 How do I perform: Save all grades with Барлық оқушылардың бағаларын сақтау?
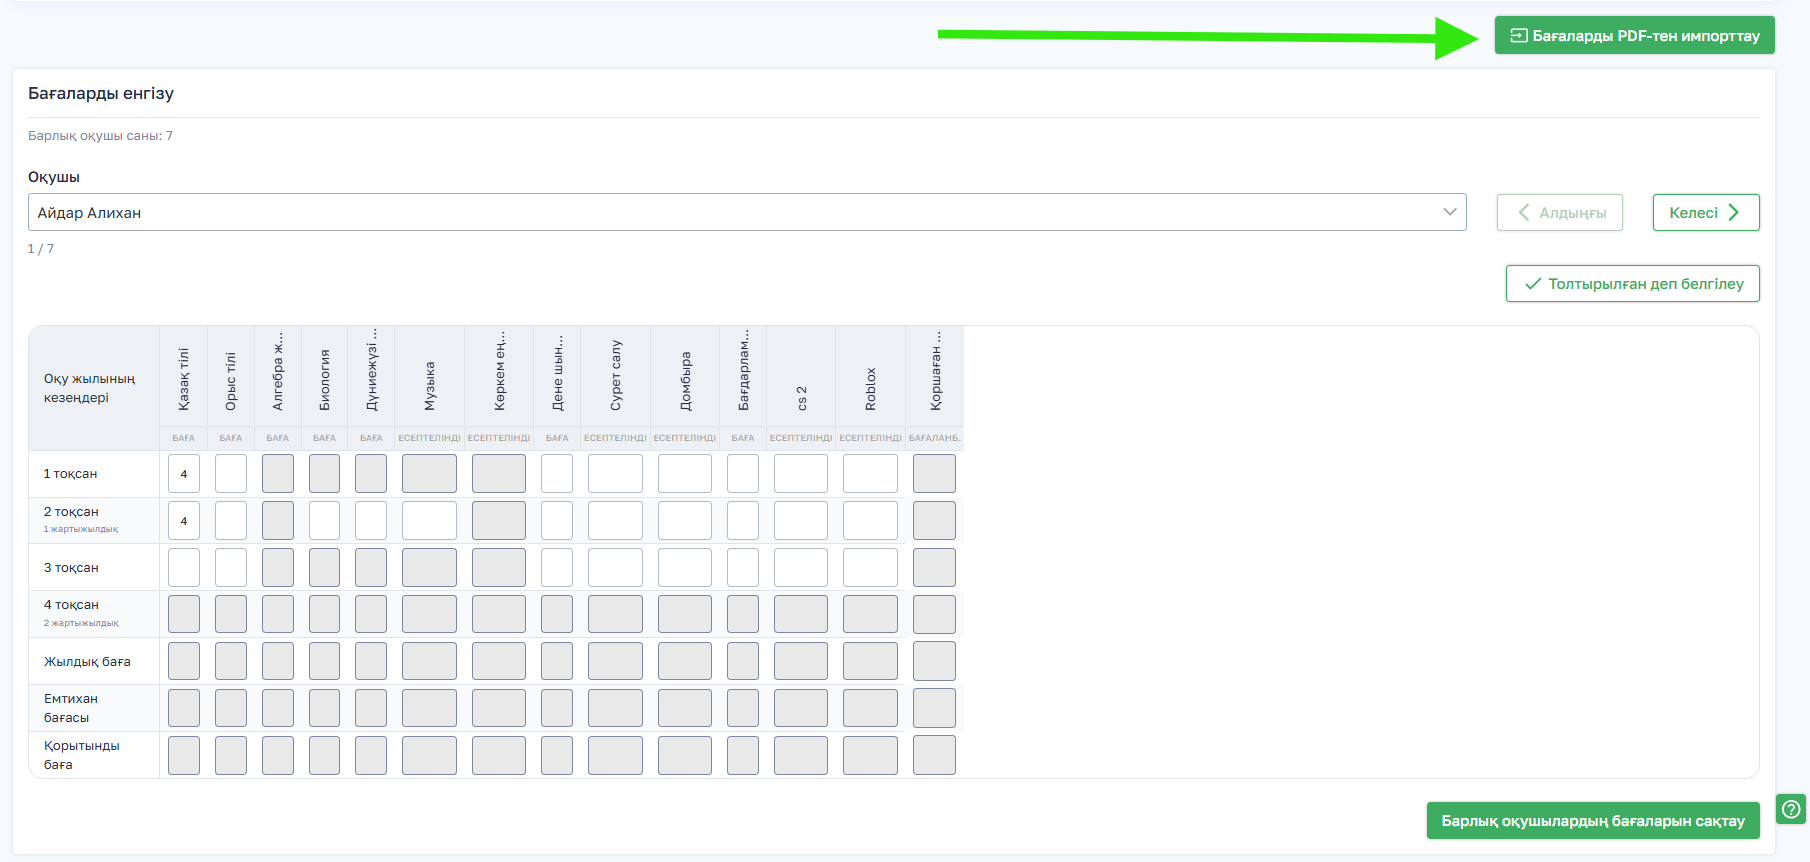click(x=1592, y=821)
